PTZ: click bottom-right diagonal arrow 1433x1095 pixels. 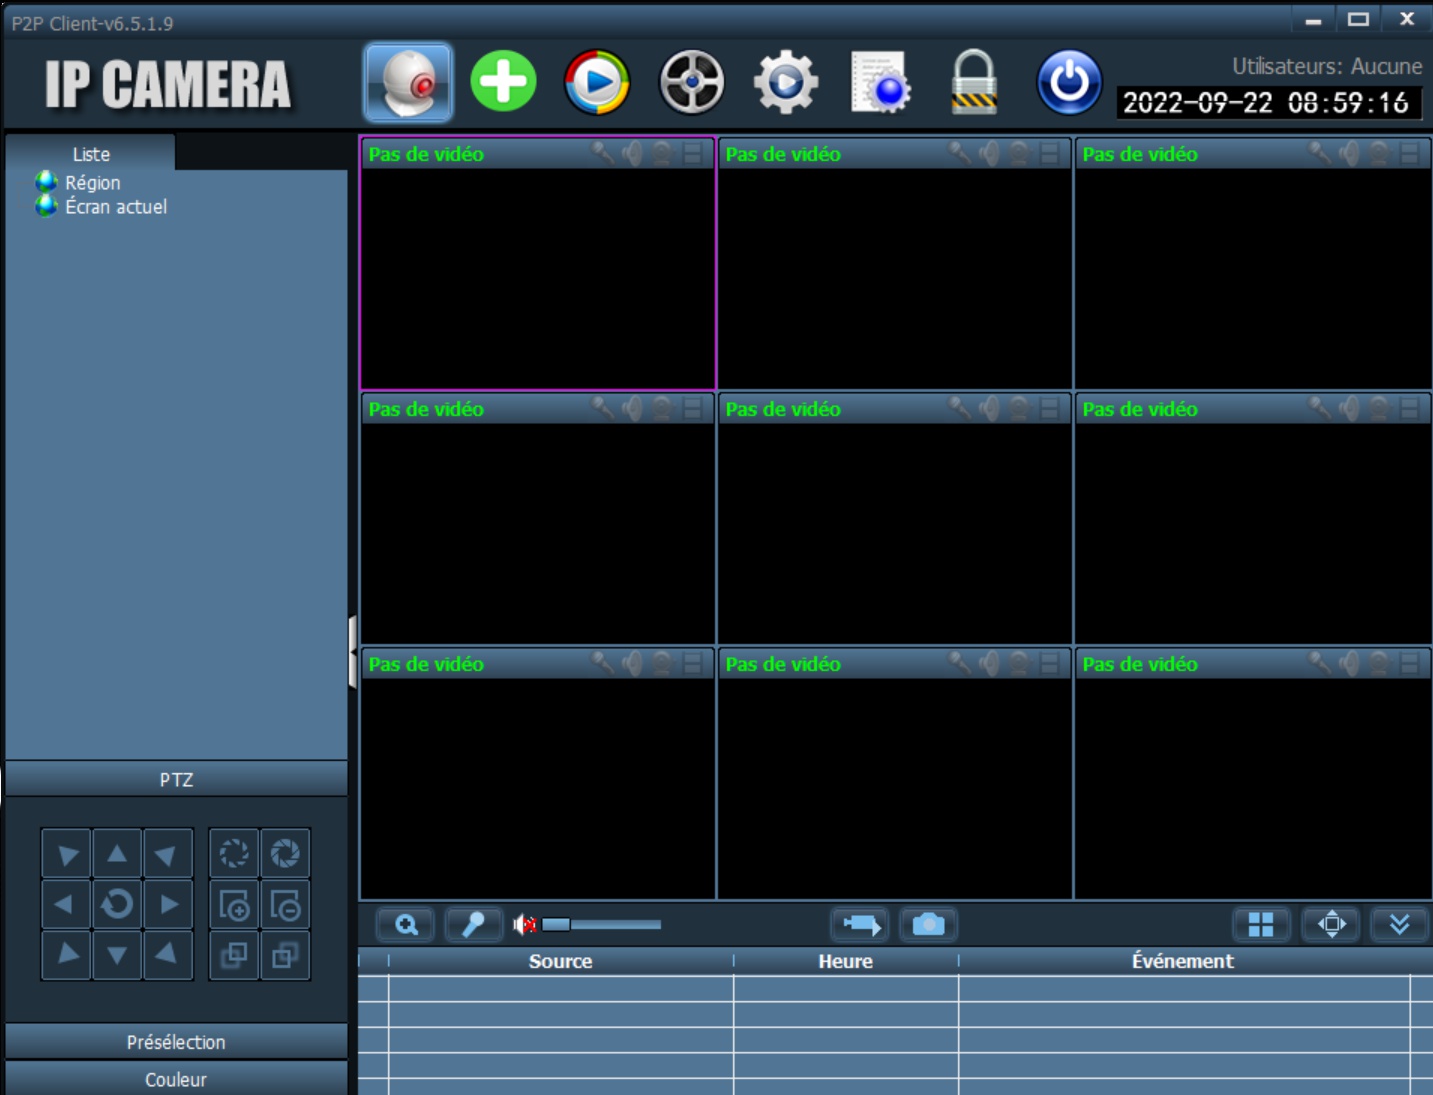[x=168, y=955]
